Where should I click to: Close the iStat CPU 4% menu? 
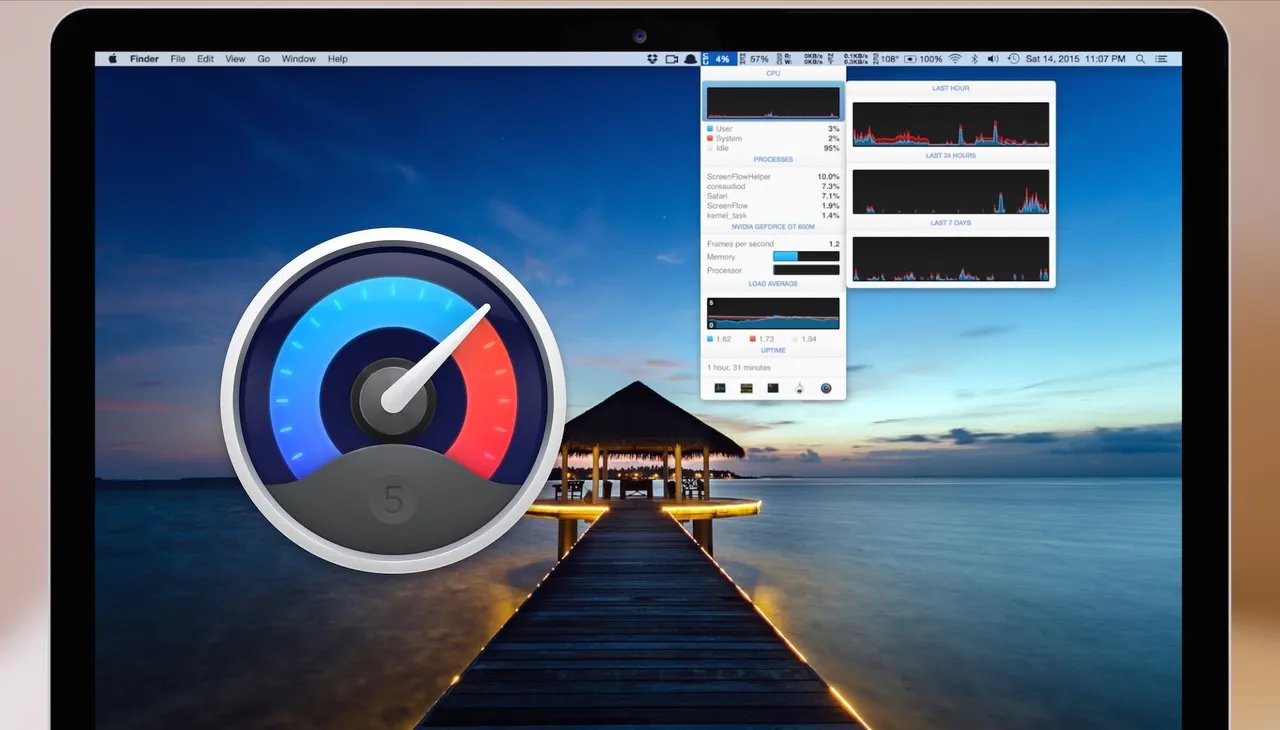coord(718,59)
